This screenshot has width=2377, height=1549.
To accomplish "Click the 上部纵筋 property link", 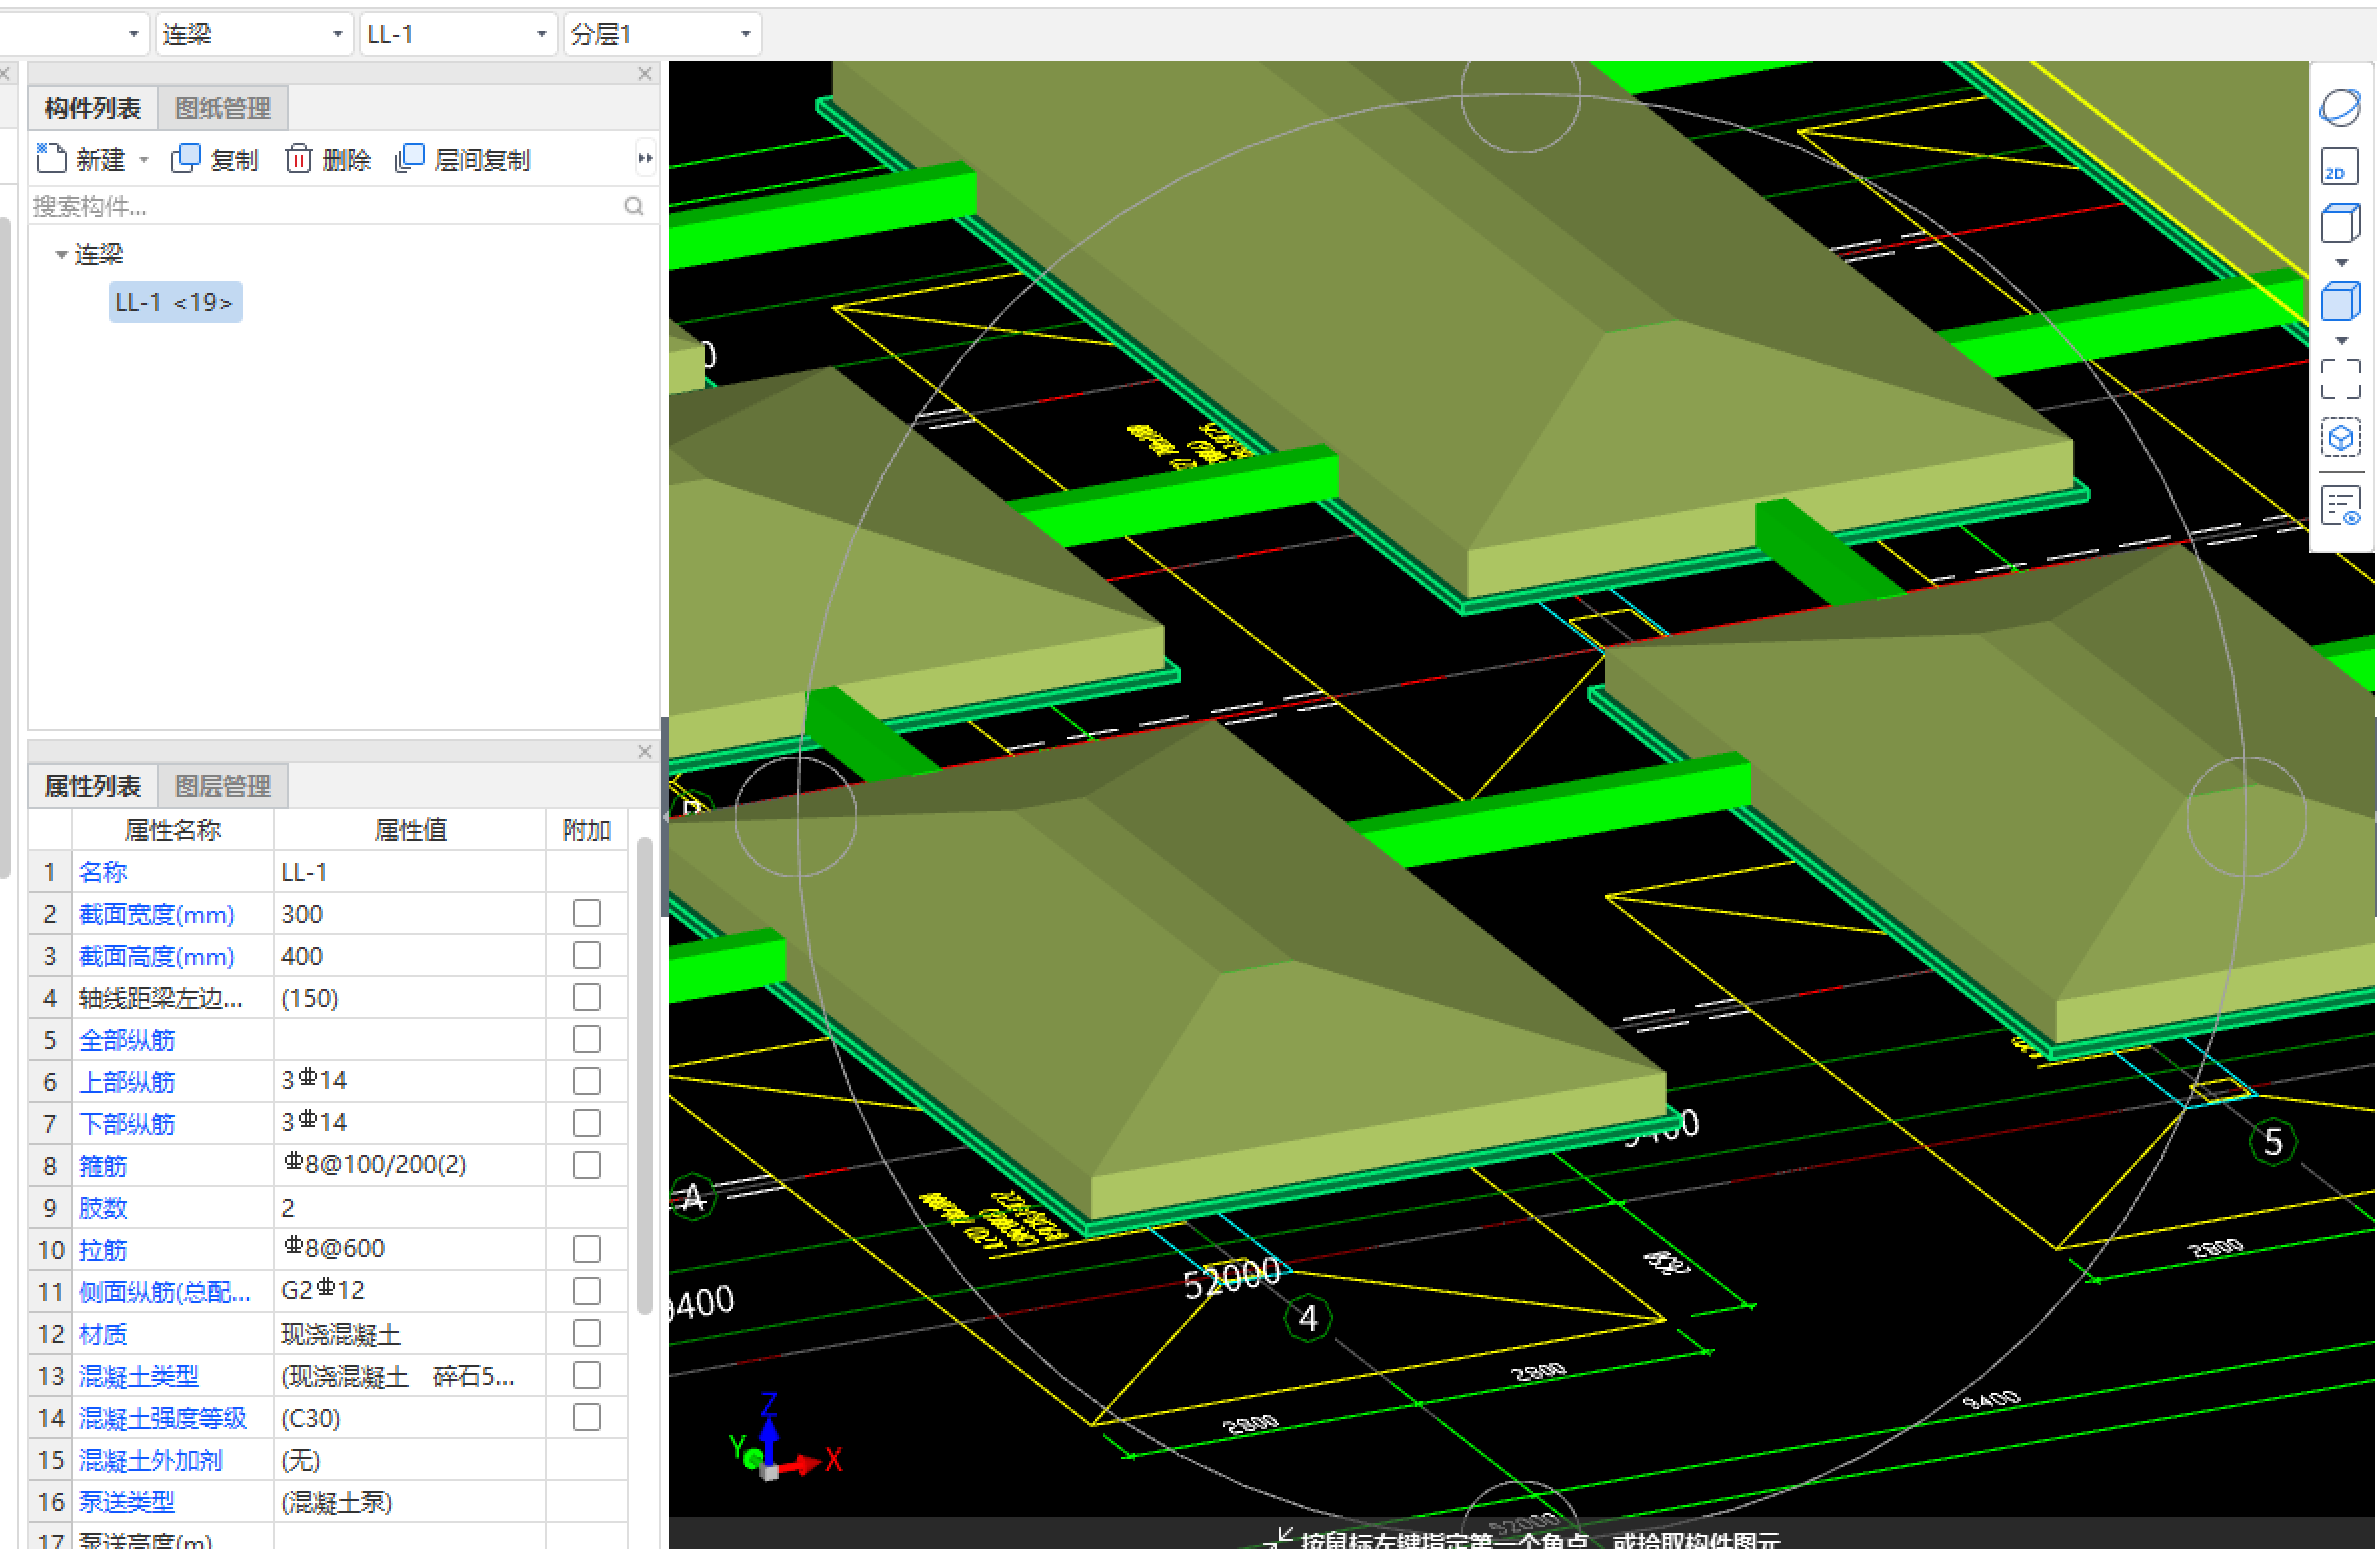I will coord(127,1082).
